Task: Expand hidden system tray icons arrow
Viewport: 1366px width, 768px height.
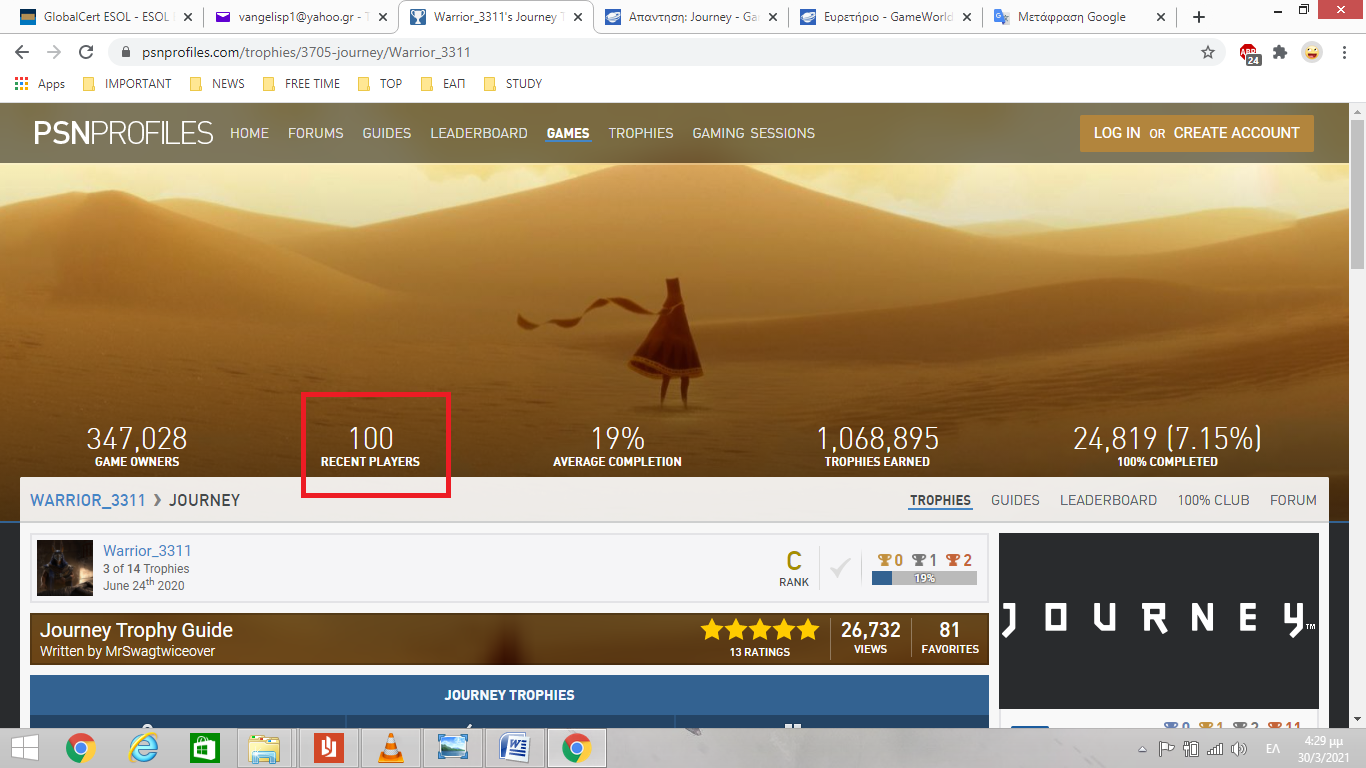Action: pos(1142,749)
